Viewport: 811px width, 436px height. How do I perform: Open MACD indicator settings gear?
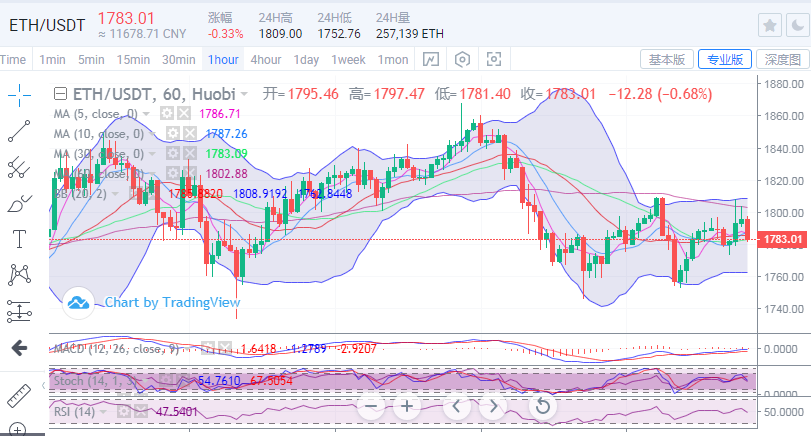[207, 348]
